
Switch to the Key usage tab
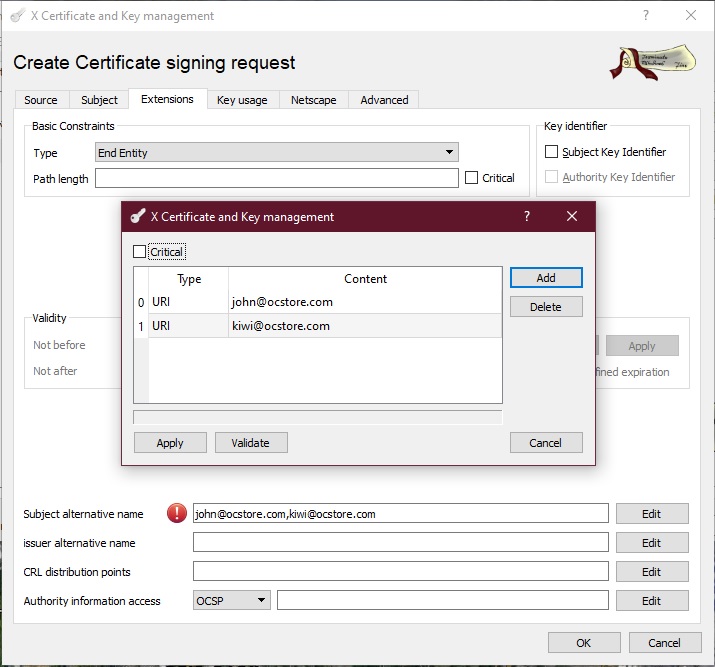240,100
